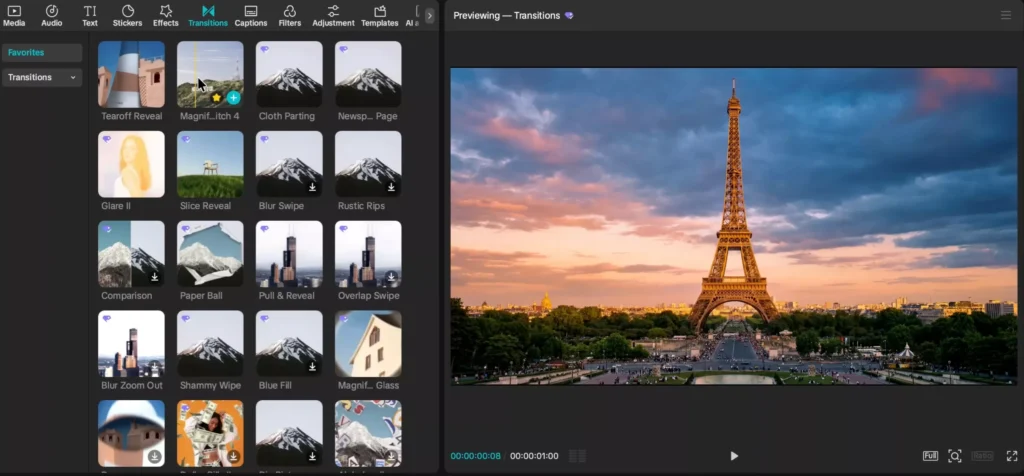Pick the Shammy Wipe transition

pyautogui.click(x=210, y=343)
